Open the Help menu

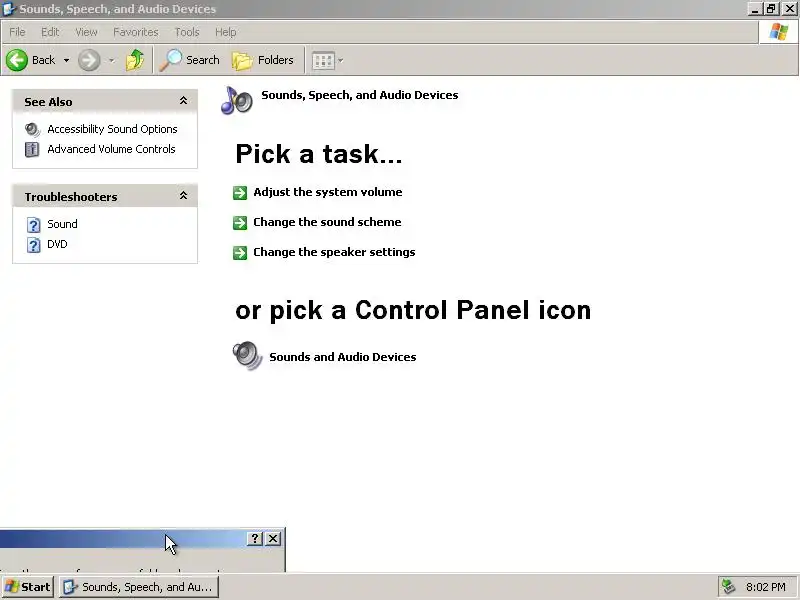[226, 32]
